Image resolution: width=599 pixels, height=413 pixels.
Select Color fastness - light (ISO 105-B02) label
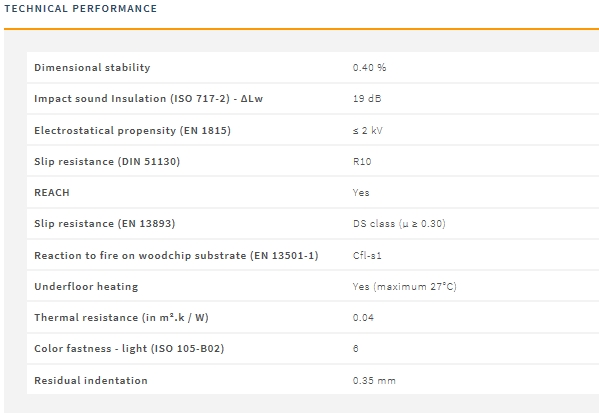pos(129,348)
